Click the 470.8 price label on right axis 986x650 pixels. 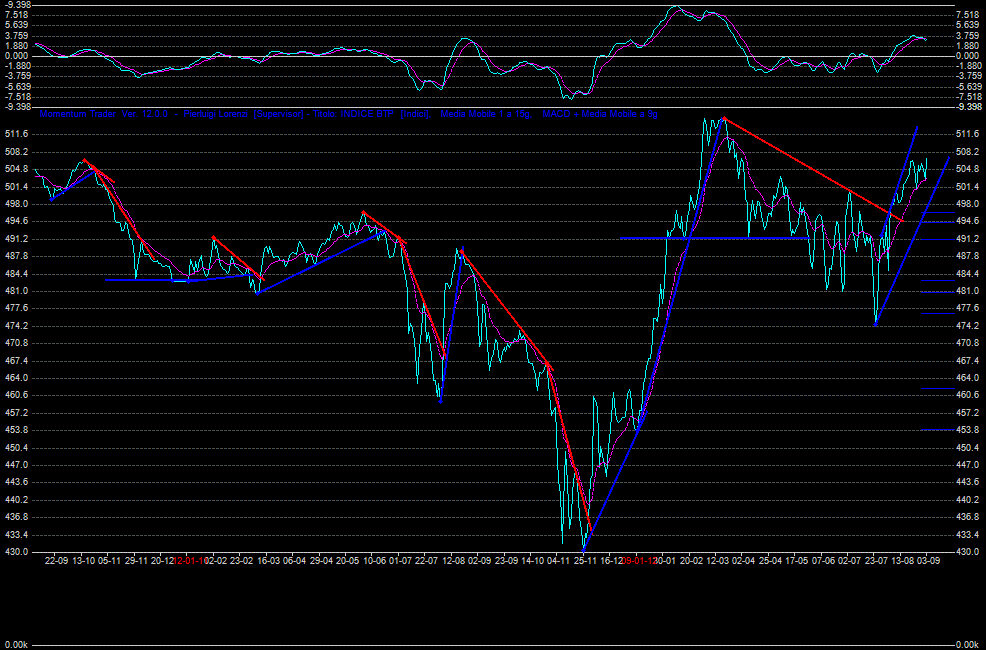point(967,343)
